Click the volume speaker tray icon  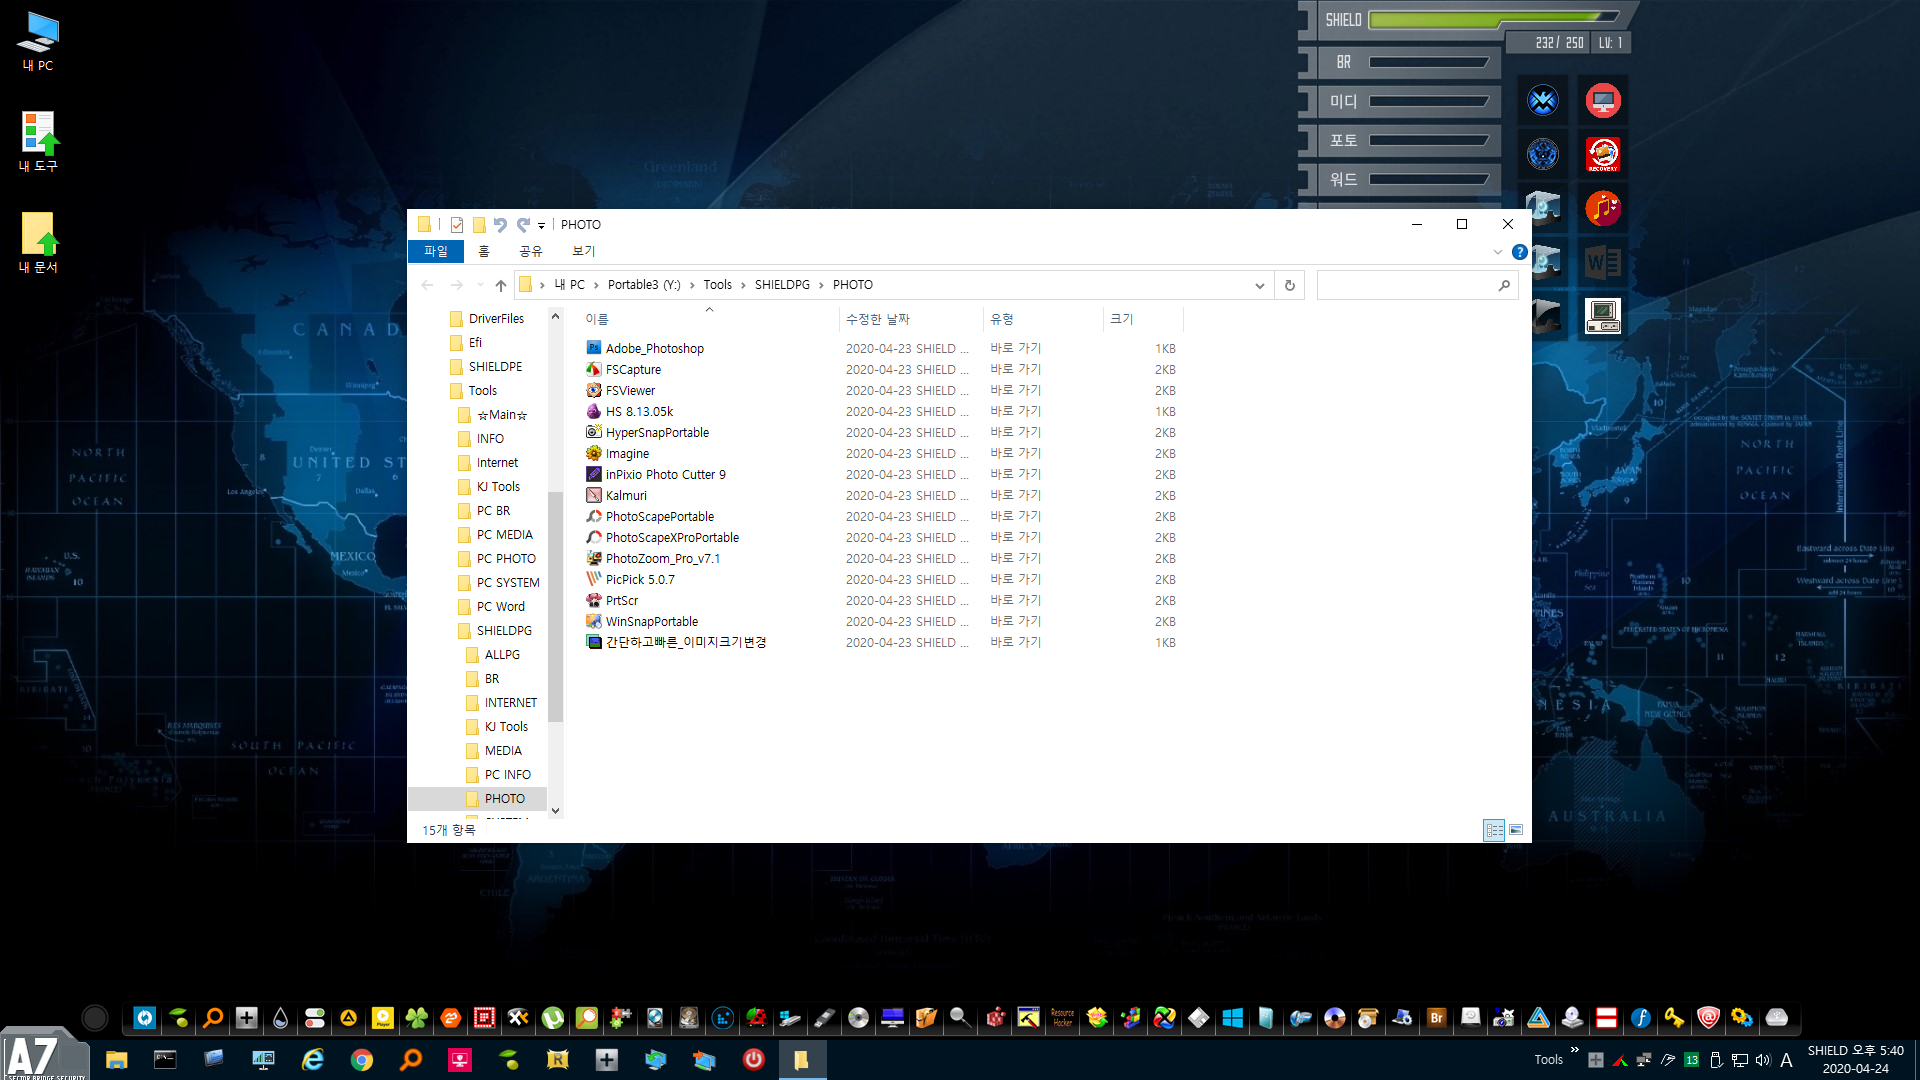[1763, 1060]
